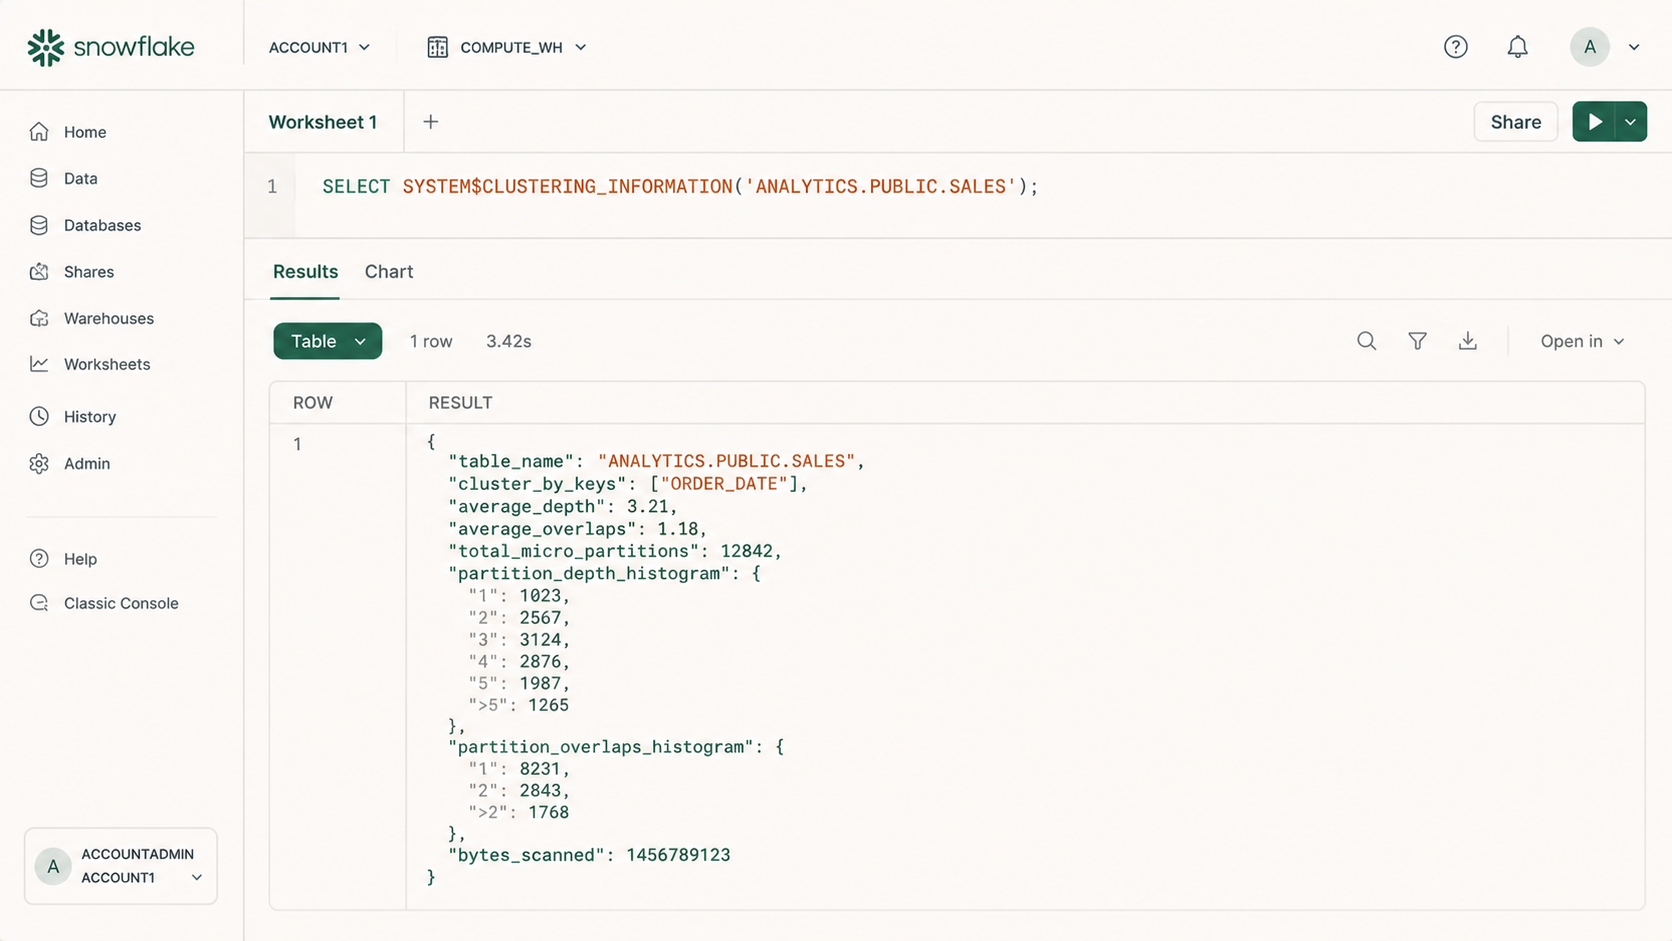Expand the ACCOUNTADMIN role switcher
This screenshot has width=1672, height=941.
tap(121, 866)
